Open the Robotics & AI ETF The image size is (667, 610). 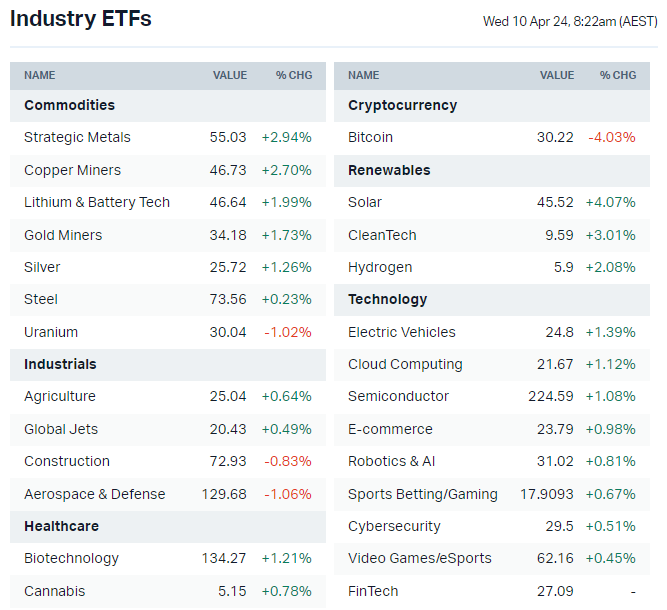(x=391, y=461)
